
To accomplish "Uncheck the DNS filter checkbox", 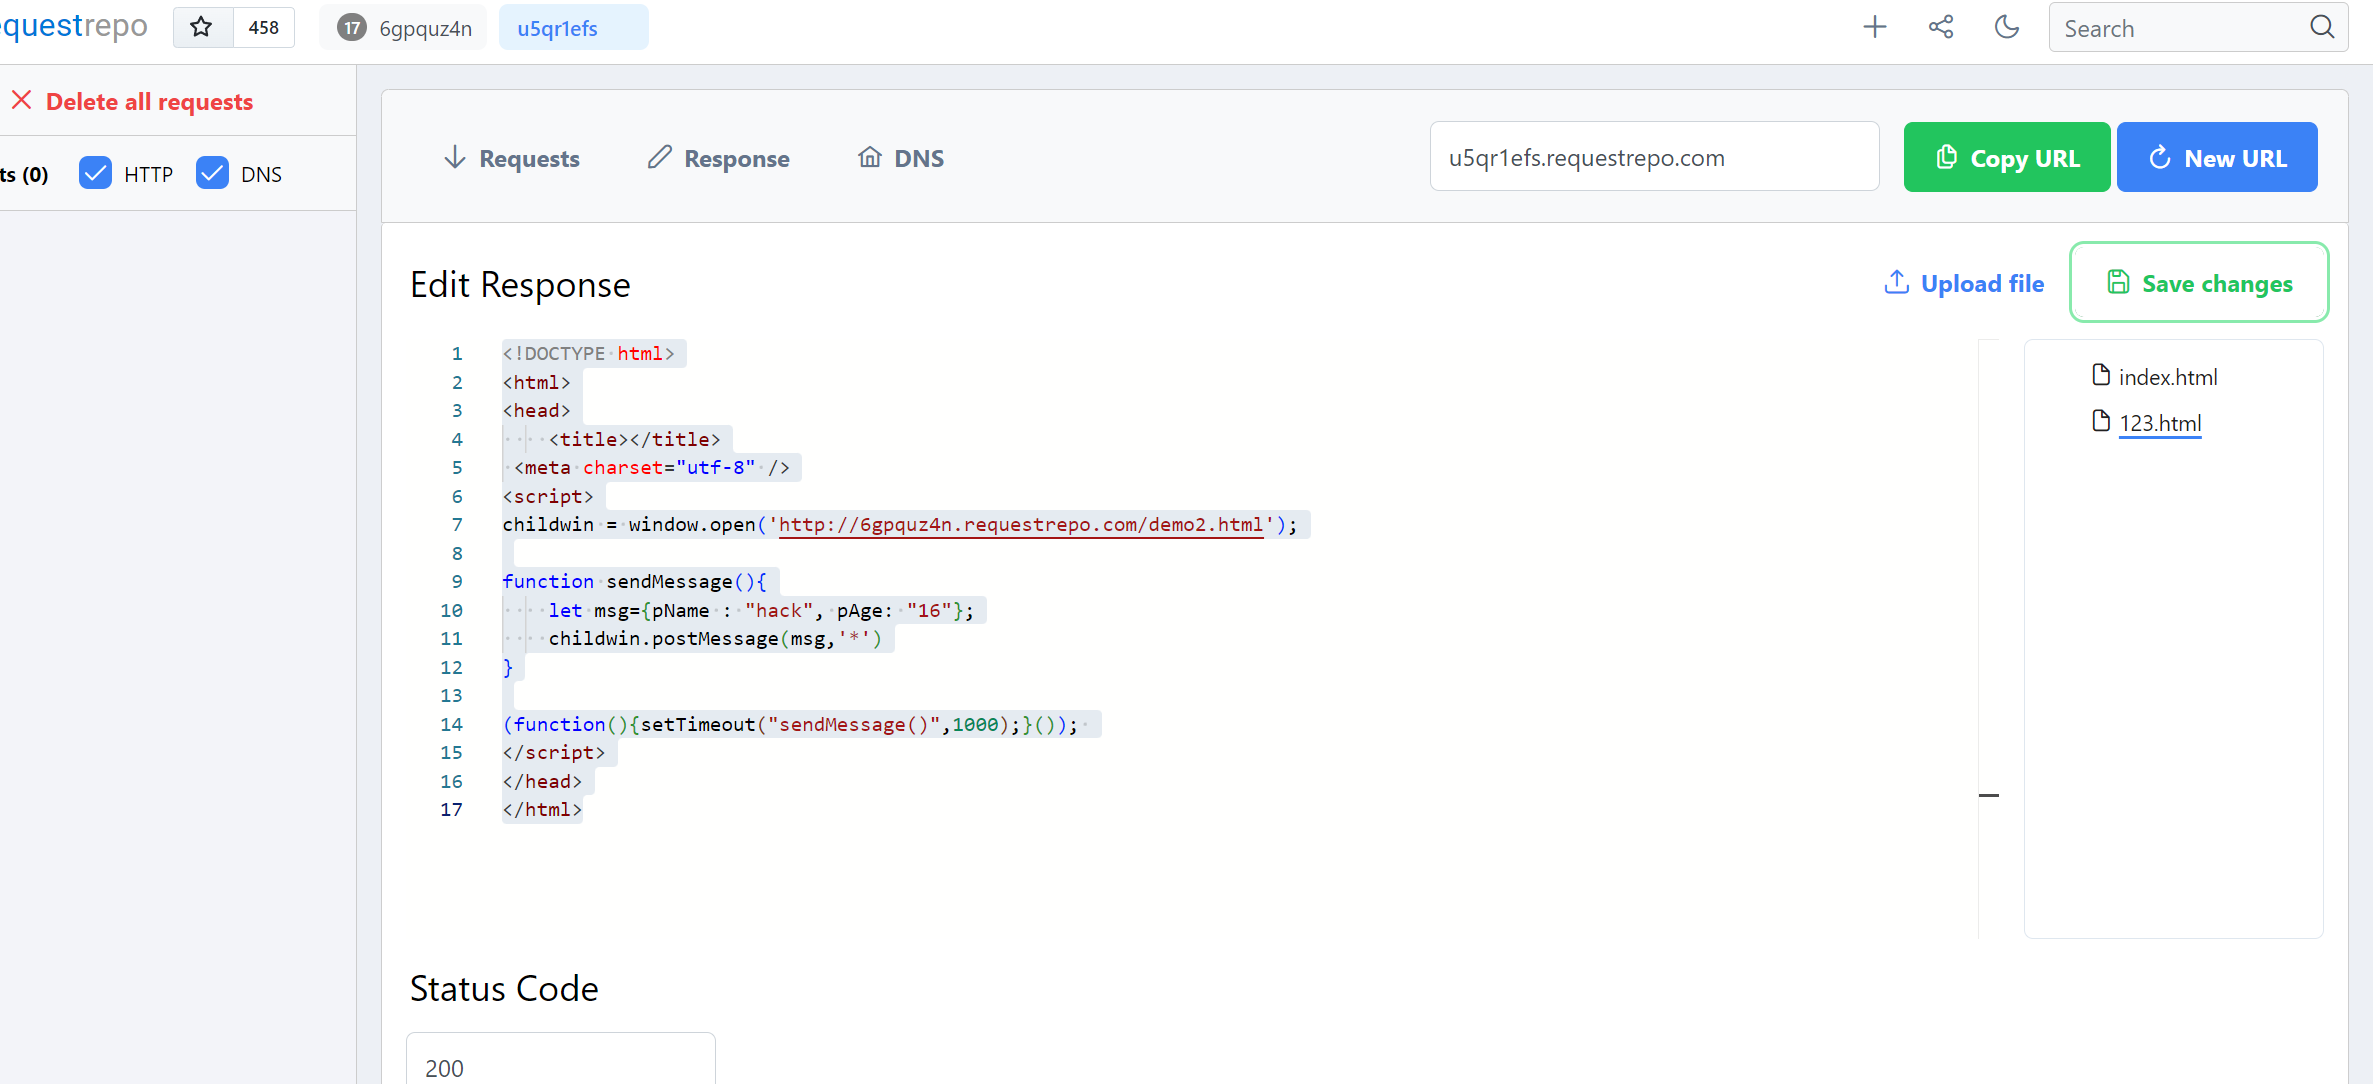I will pos(213,173).
